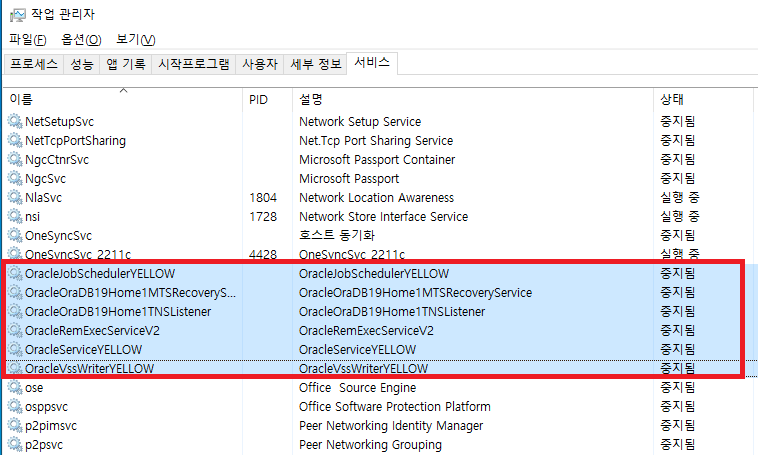This screenshot has height=455, width=758.
Task: Click description 호스트 동기화
Action: [x=337, y=235]
